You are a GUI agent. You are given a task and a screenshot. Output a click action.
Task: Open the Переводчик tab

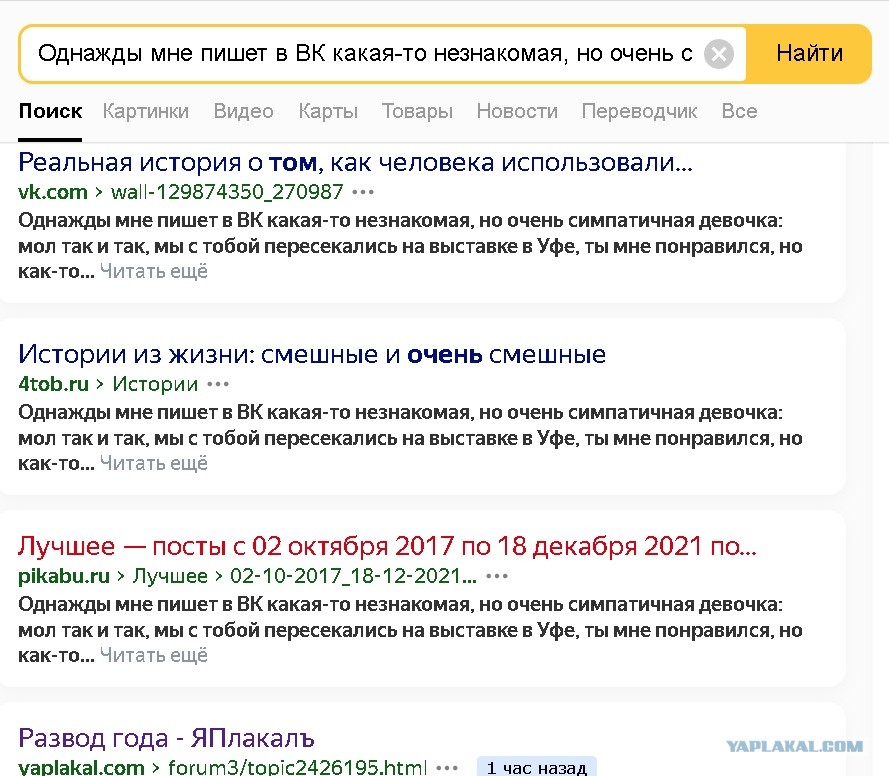pyautogui.click(x=640, y=111)
